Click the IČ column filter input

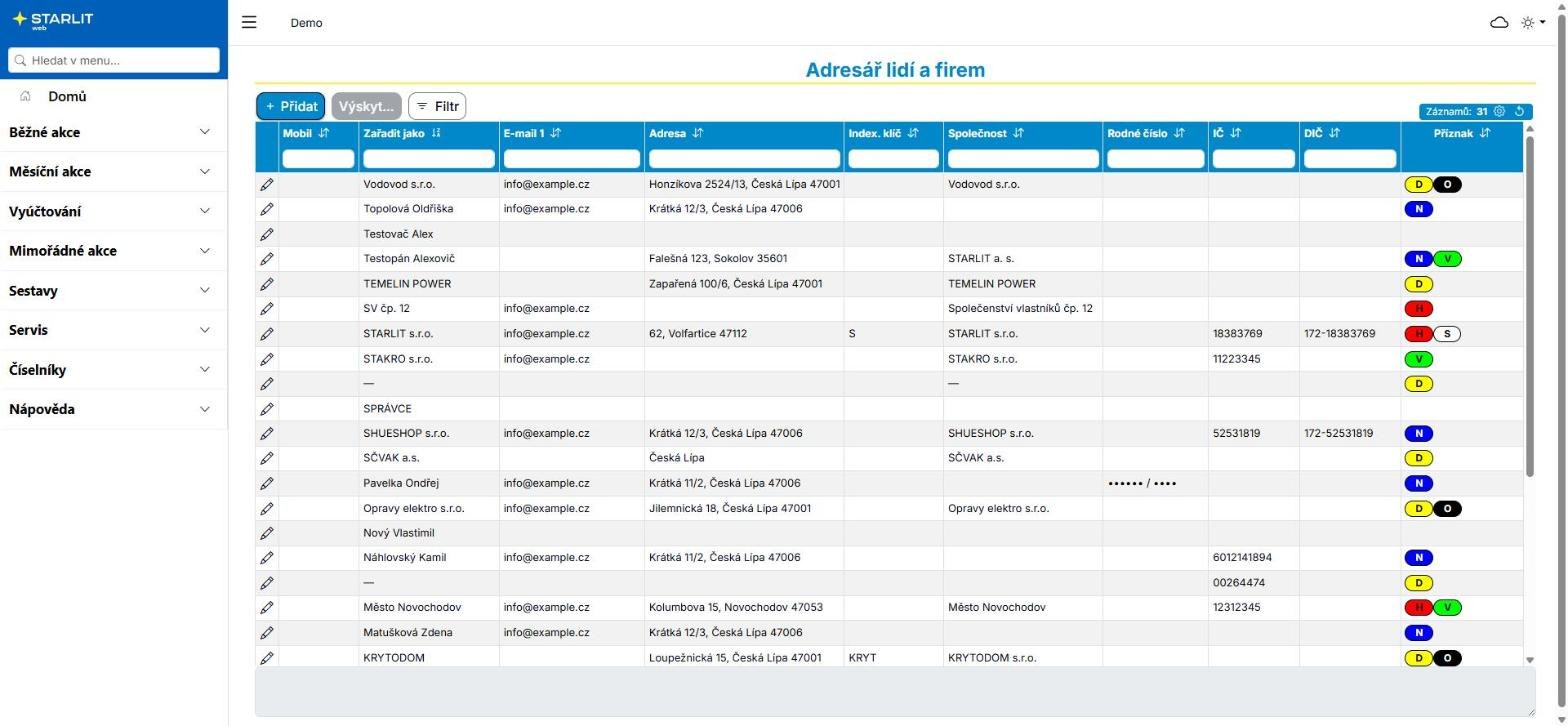tap(1254, 158)
